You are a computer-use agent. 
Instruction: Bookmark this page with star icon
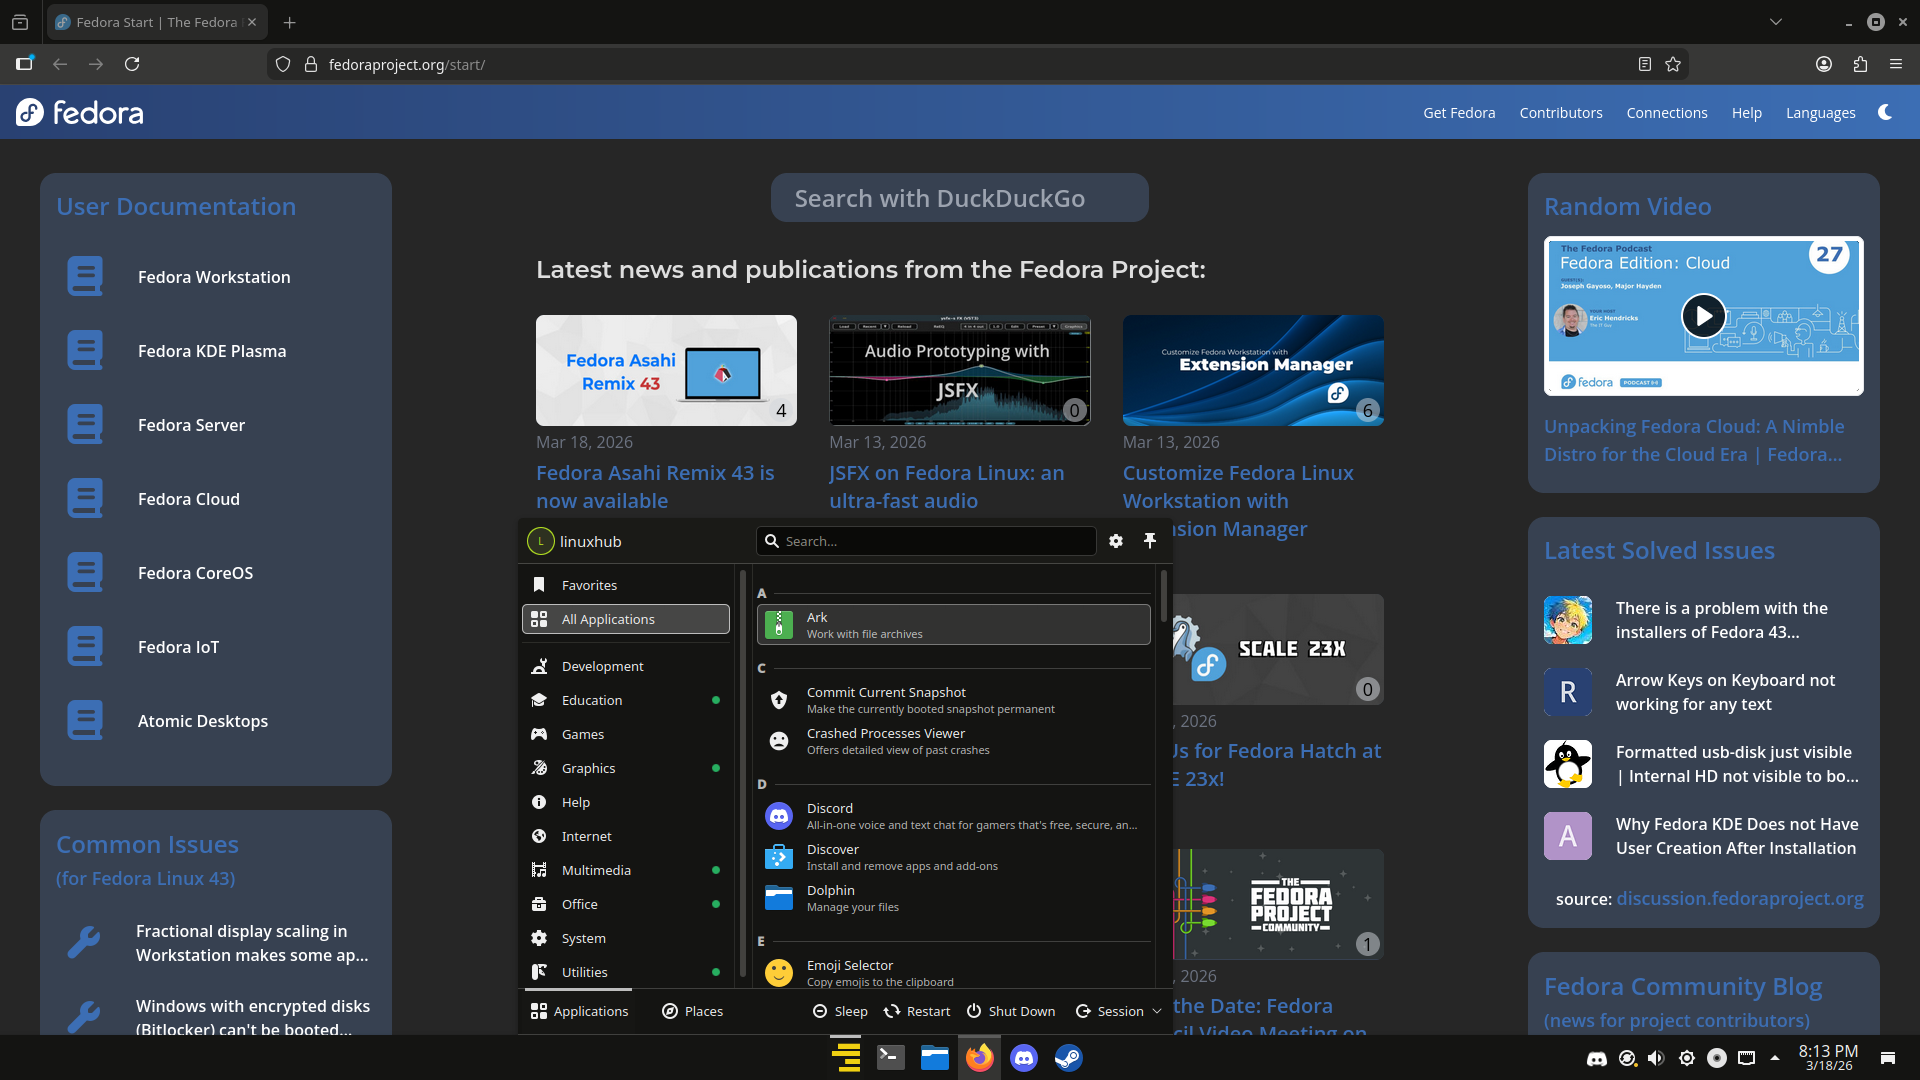1673,64
